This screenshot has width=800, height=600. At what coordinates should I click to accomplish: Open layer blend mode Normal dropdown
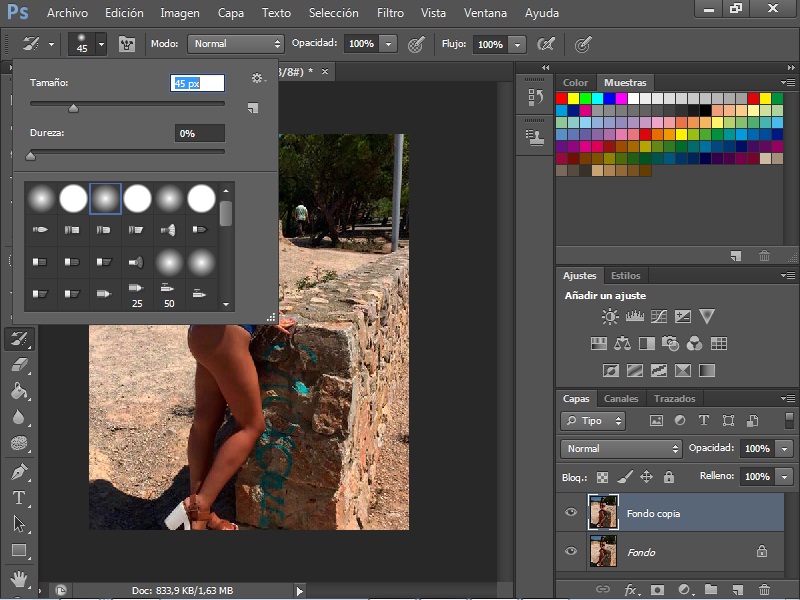click(621, 449)
